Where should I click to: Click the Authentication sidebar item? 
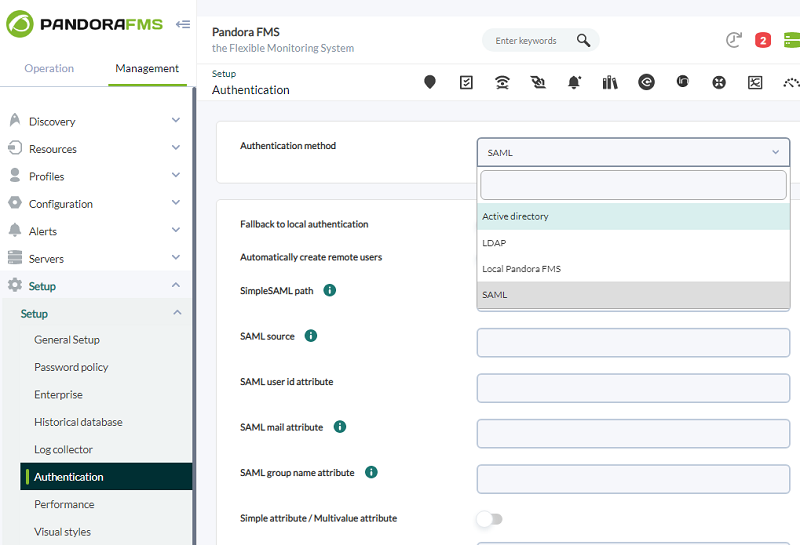coord(106,477)
